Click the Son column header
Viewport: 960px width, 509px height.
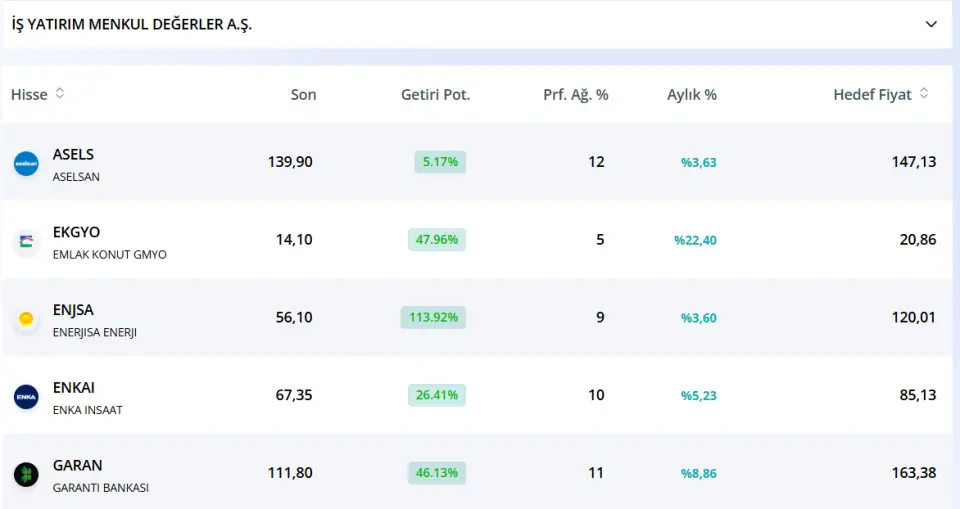pyautogui.click(x=303, y=95)
